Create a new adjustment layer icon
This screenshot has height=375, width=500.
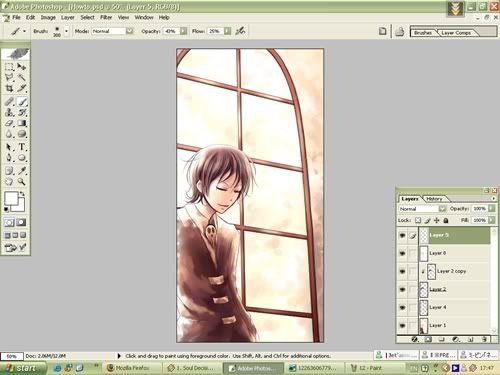click(456, 339)
